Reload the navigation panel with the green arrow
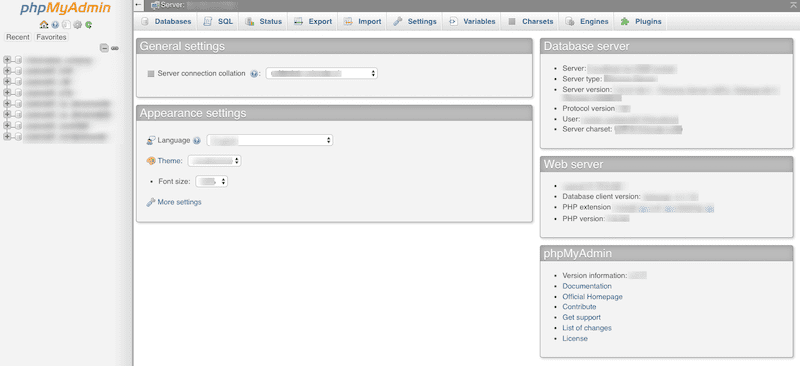Screen dimensions: 800x366 89,25
